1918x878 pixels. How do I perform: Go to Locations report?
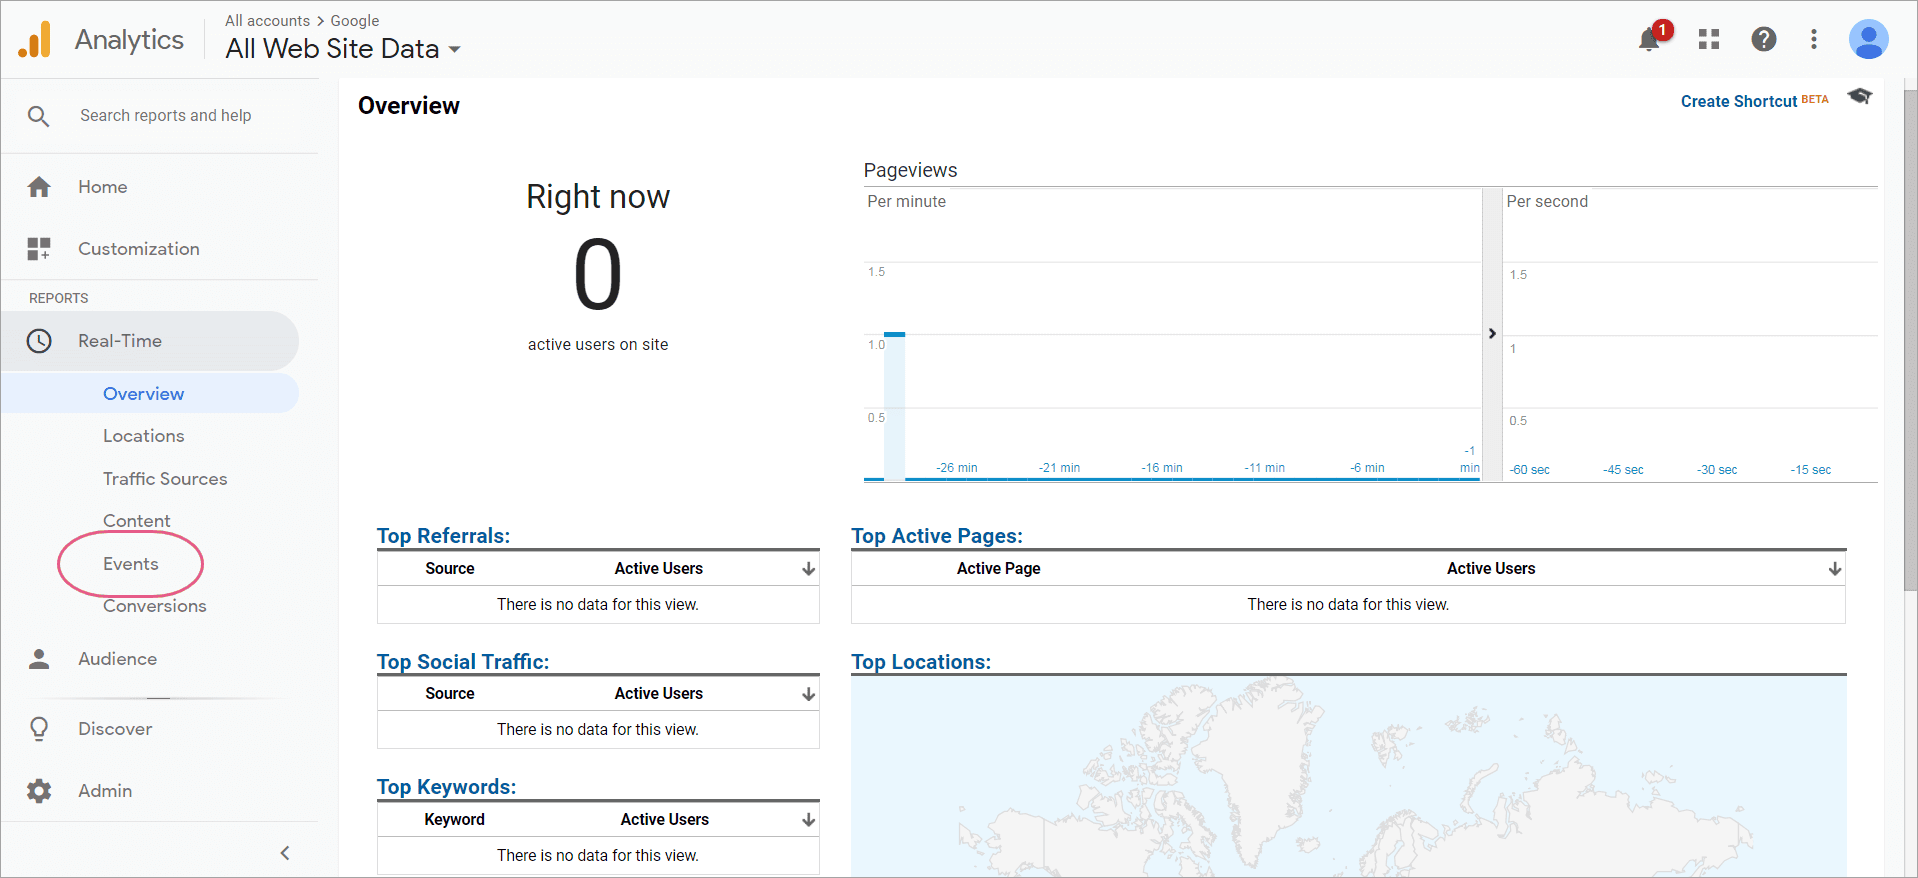(x=143, y=436)
